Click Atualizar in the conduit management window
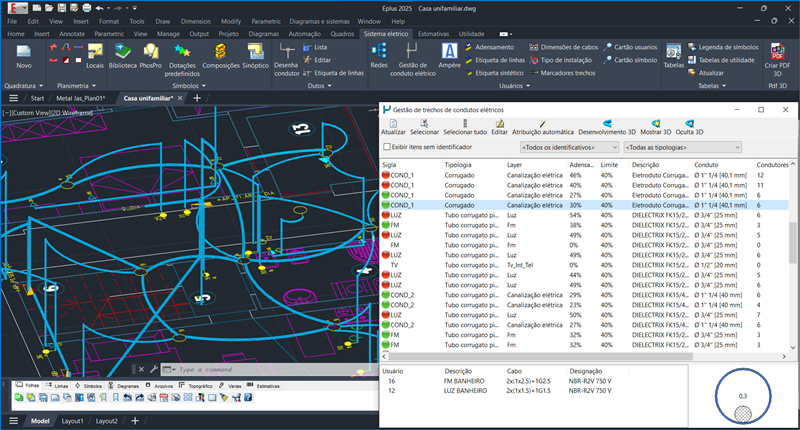800x430 pixels. tap(393, 127)
